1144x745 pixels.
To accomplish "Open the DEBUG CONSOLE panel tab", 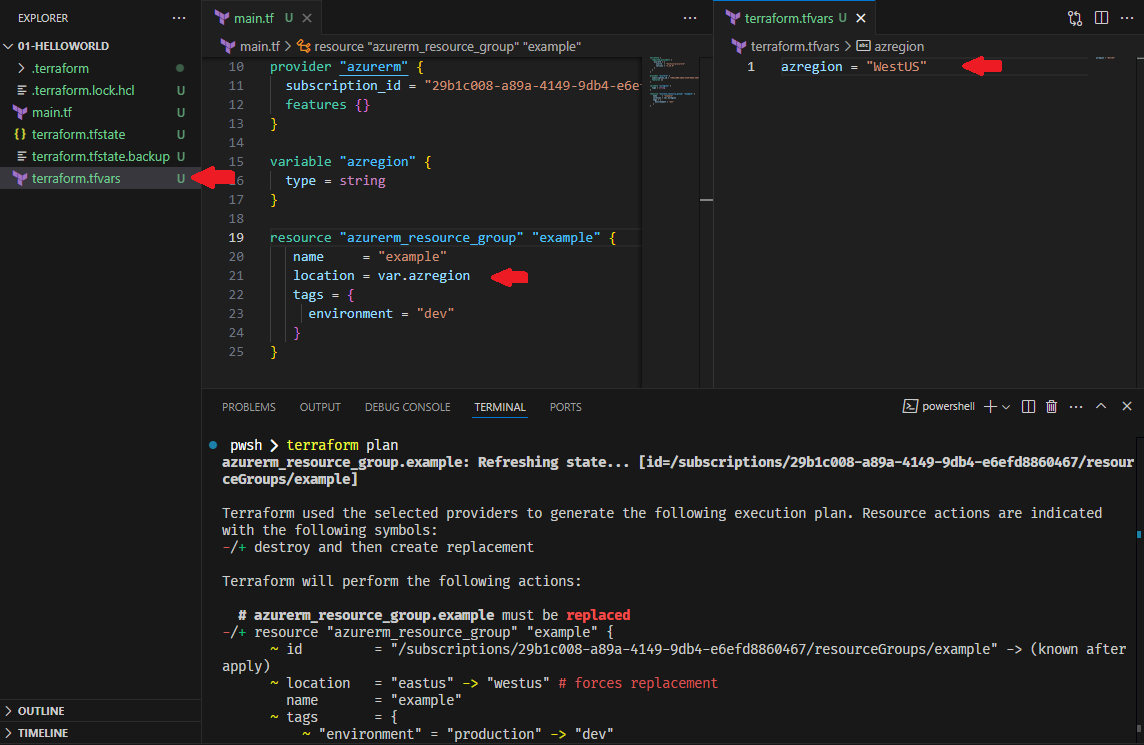I will click(x=407, y=406).
